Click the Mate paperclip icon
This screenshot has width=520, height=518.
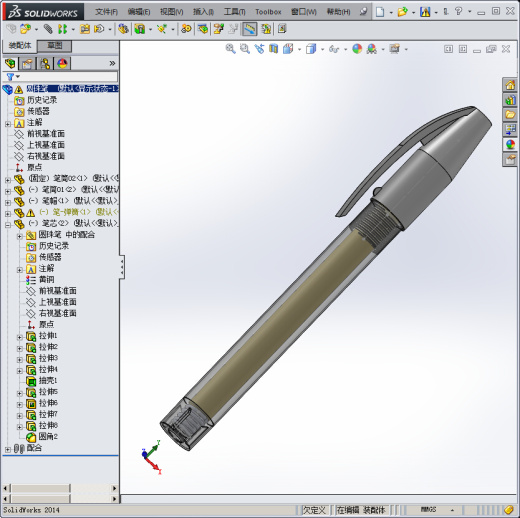coord(48,29)
